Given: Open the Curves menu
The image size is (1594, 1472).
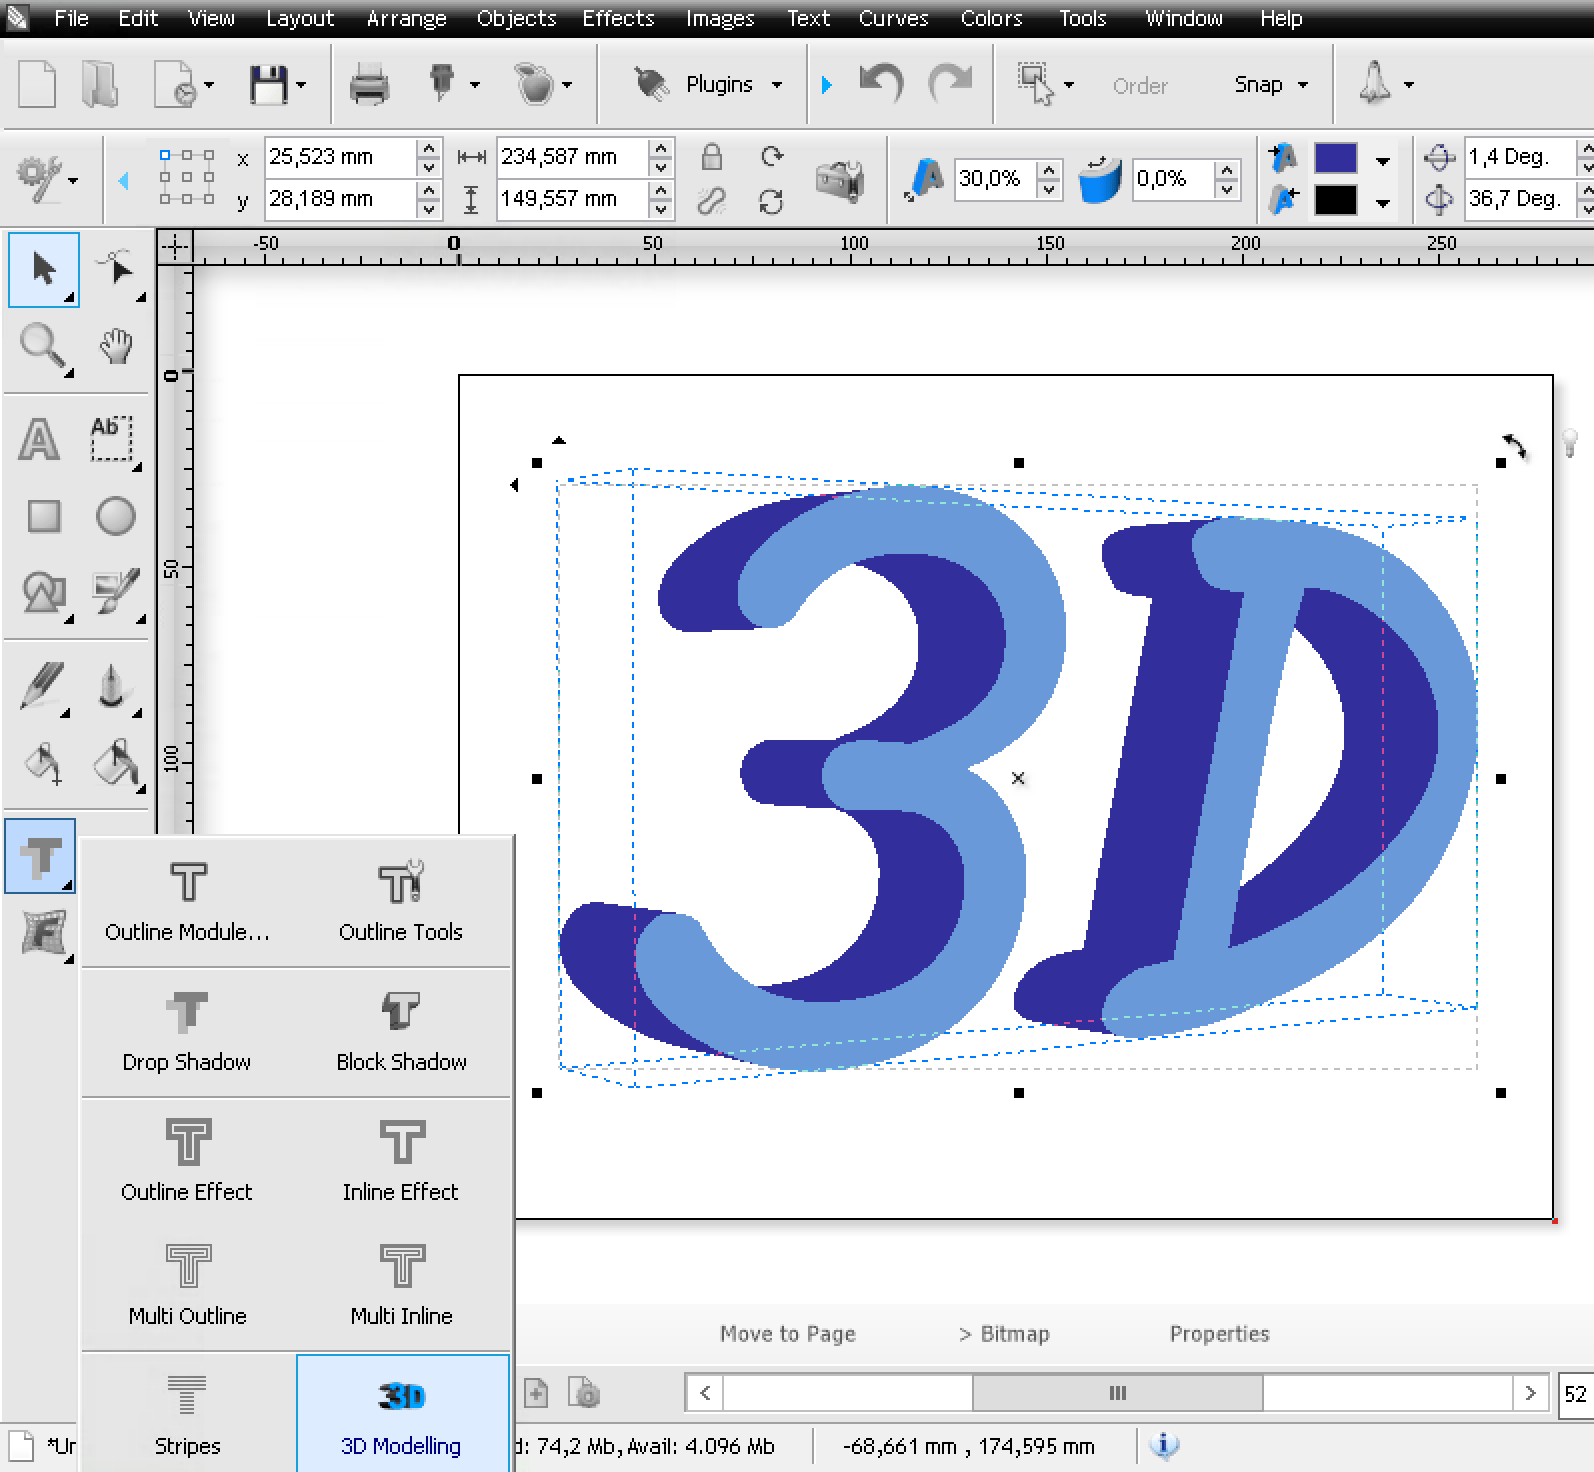Looking at the screenshot, I should point(893,18).
